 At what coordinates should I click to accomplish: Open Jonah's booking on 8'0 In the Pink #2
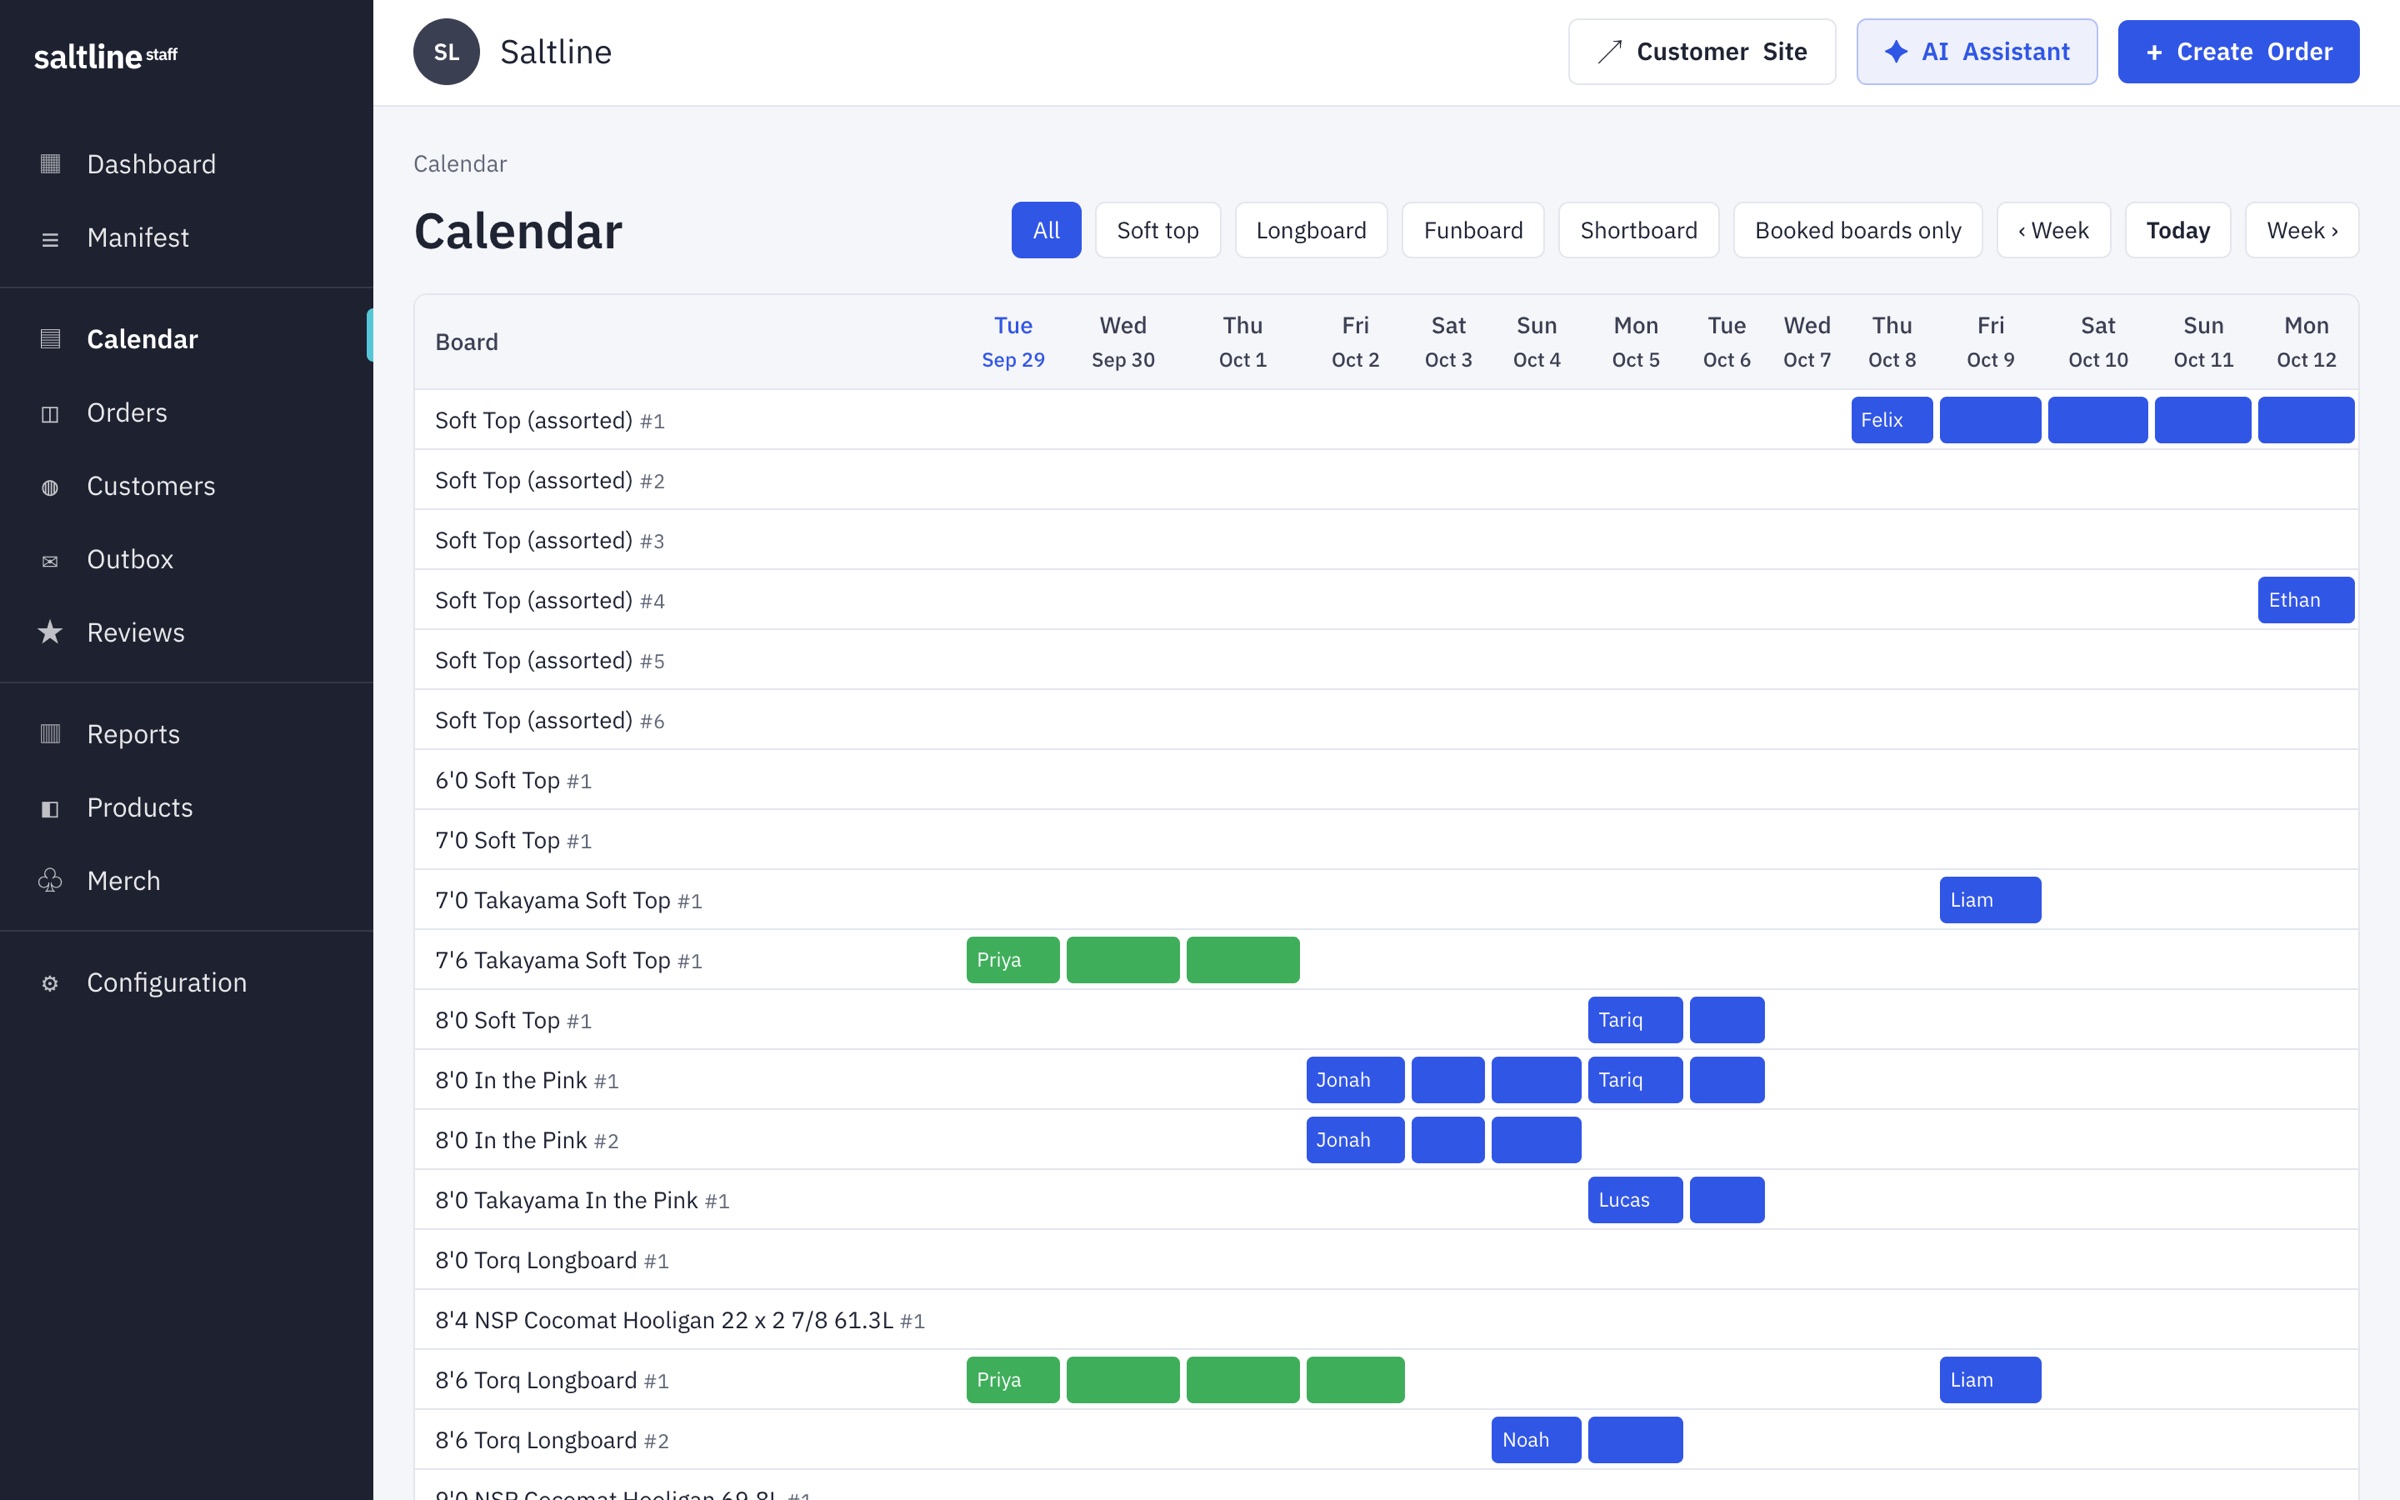click(x=1355, y=1140)
